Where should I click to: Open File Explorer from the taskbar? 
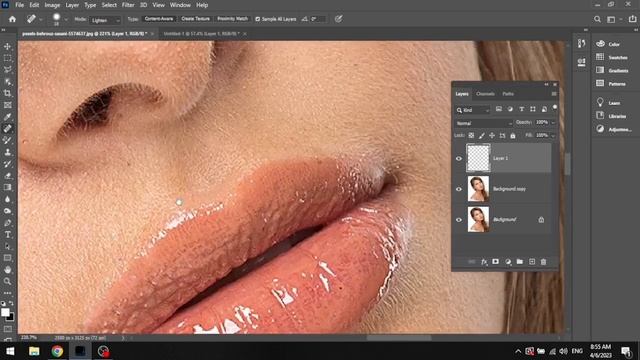34,351
